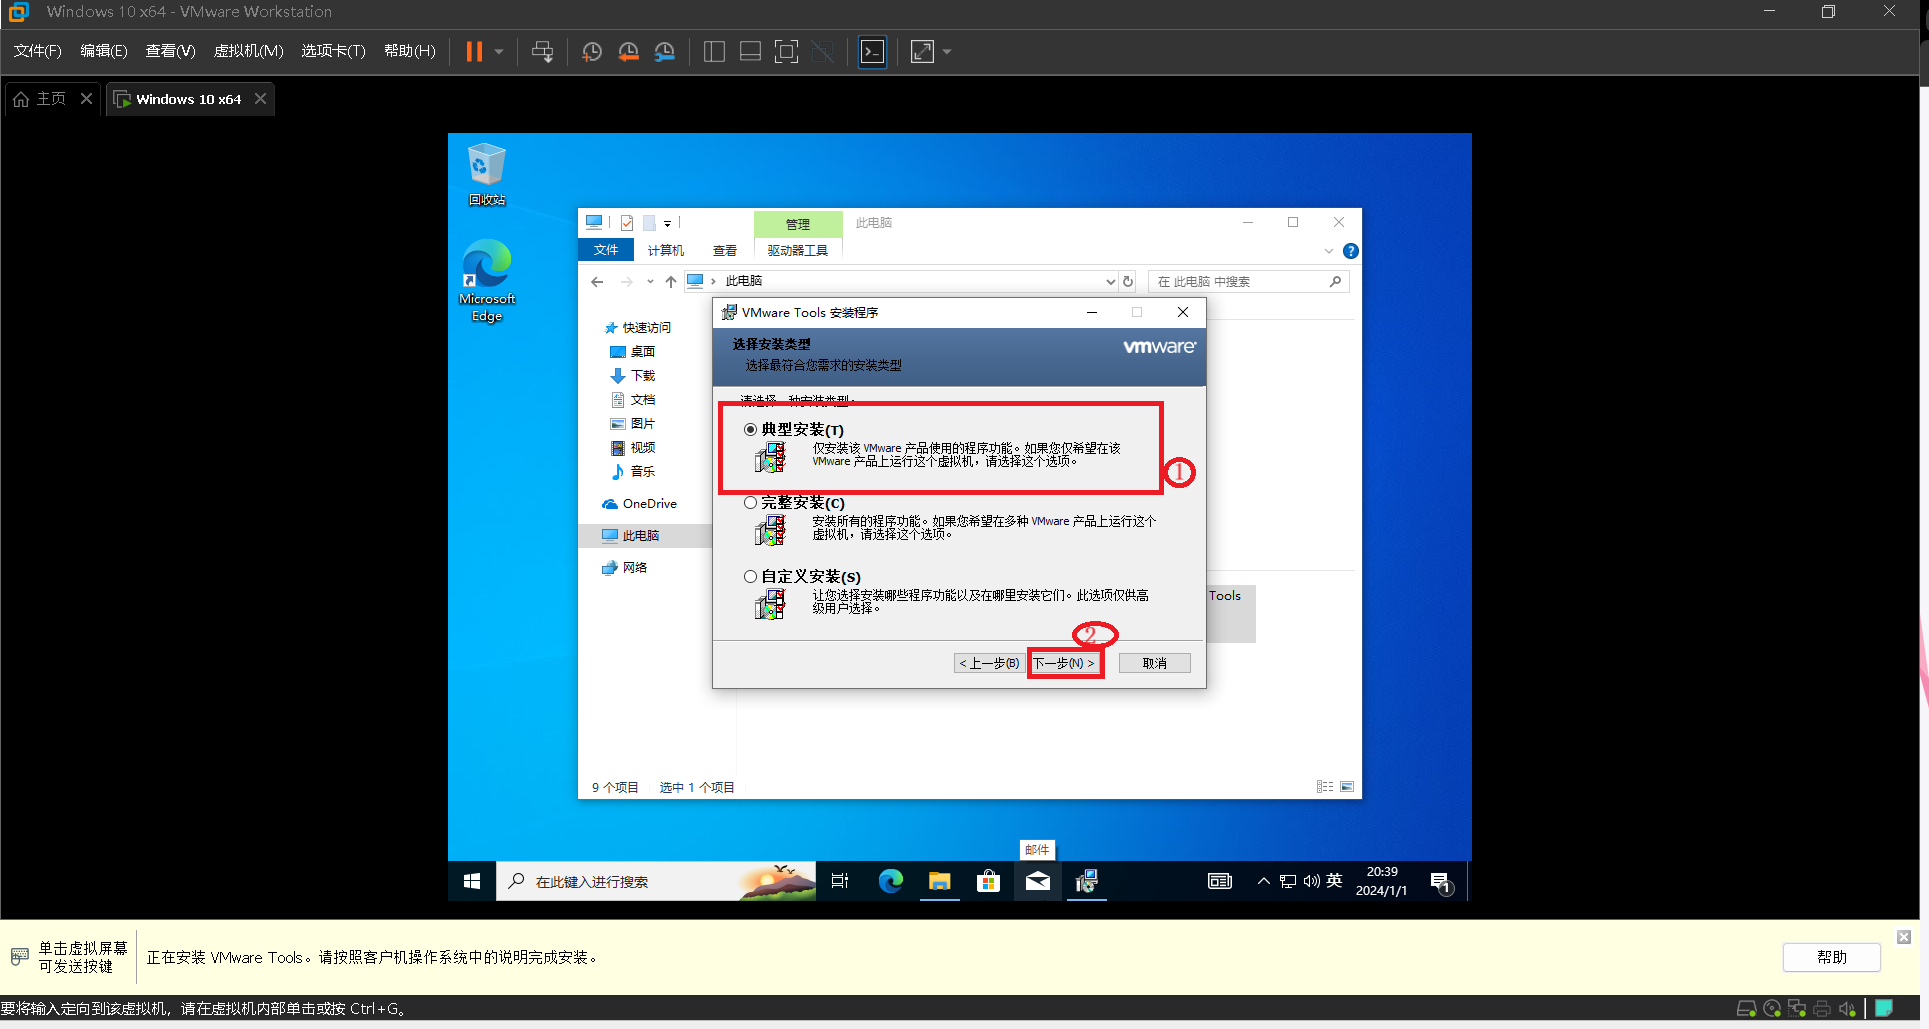Enter full screen mode via toolbar icon
Screen dimensions: 1929x1029
click(787, 52)
